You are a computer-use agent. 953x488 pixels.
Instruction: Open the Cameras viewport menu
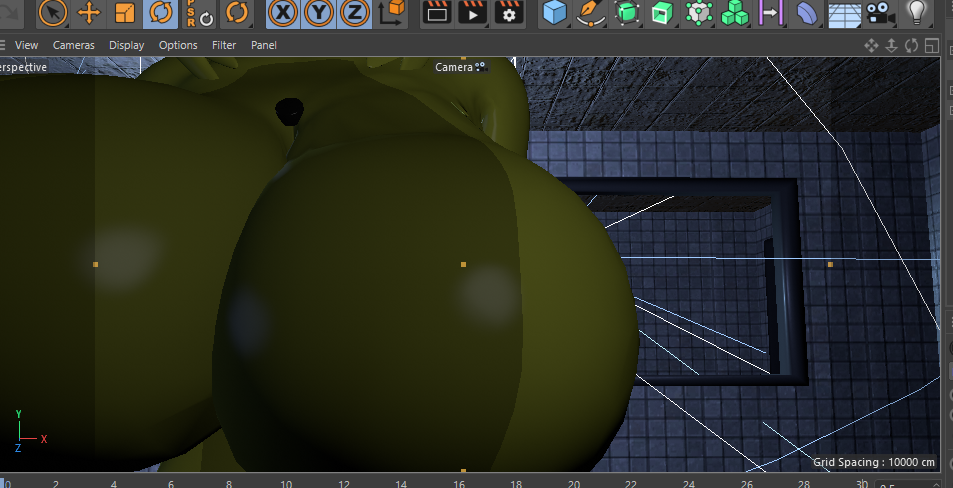click(x=74, y=45)
